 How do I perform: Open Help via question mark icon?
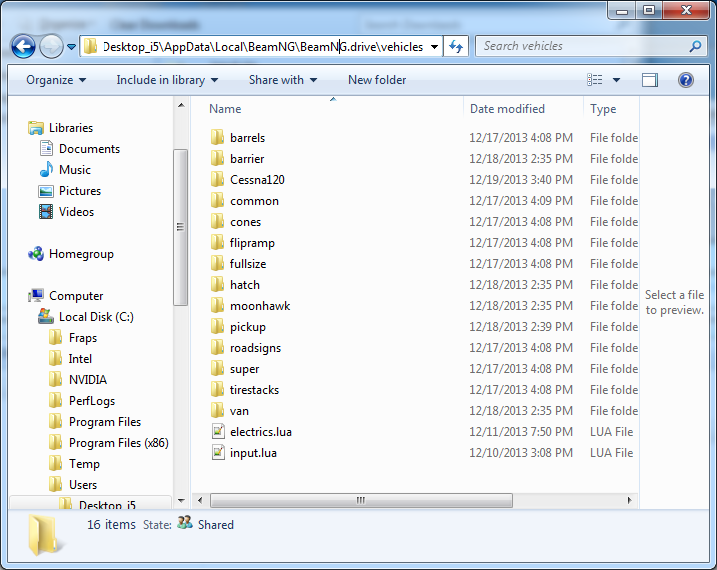coord(685,80)
